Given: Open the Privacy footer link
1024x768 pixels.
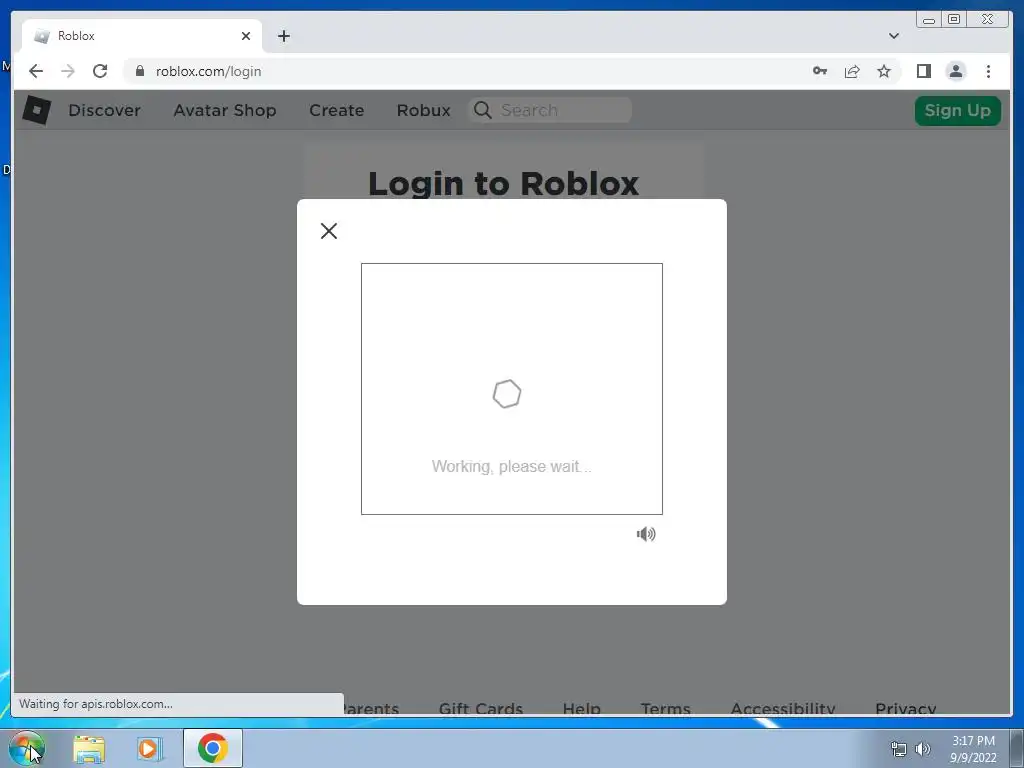Looking at the screenshot, I should (x=905, y=709).
